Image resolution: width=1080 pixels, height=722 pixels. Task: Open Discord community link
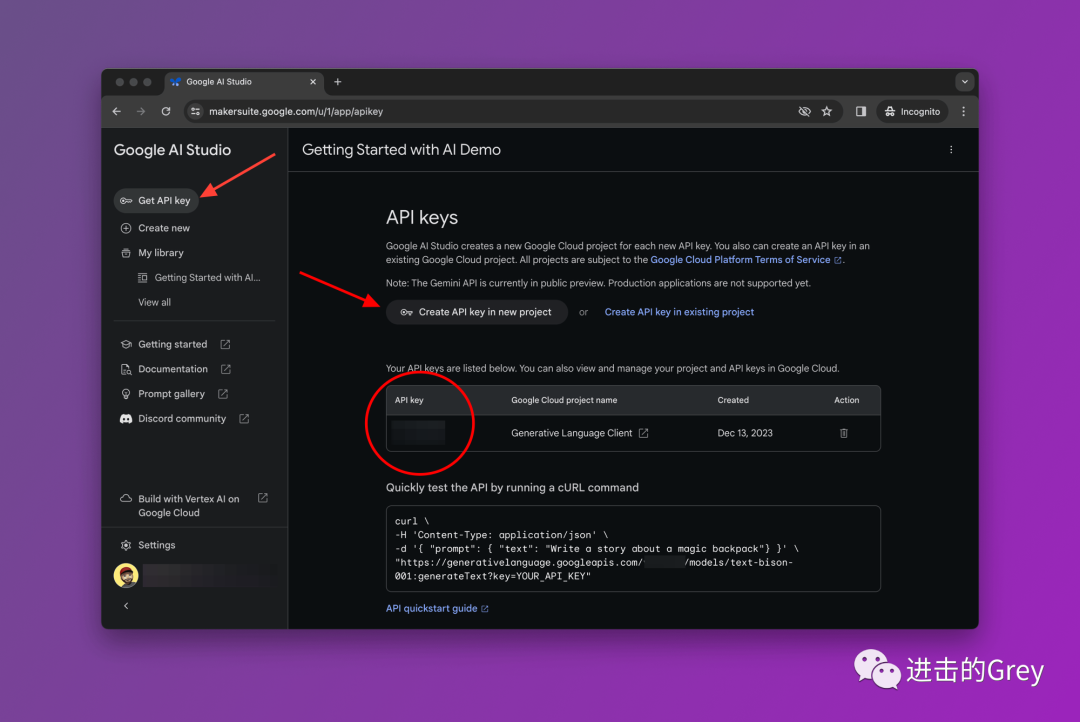185,418
